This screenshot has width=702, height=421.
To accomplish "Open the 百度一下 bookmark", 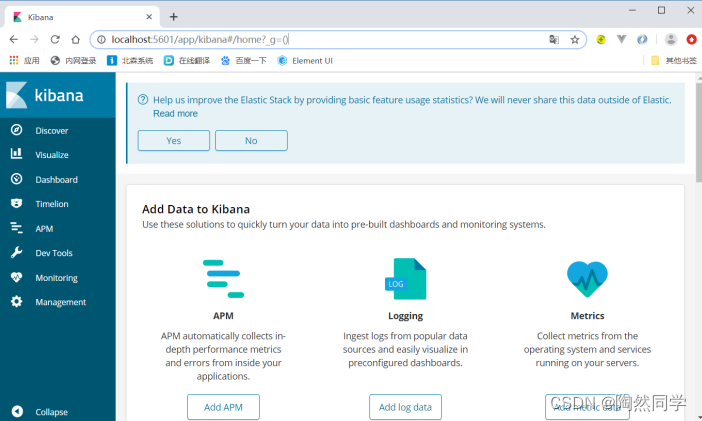I will (x=244, y=60).
